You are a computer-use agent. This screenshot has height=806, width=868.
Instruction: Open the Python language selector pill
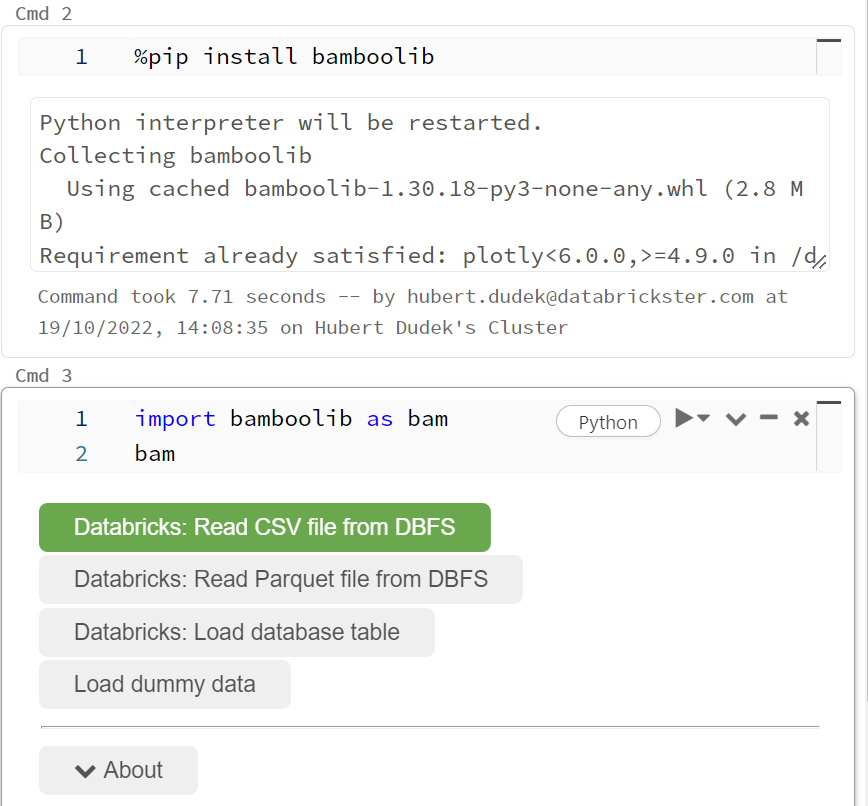coord(608,421)
